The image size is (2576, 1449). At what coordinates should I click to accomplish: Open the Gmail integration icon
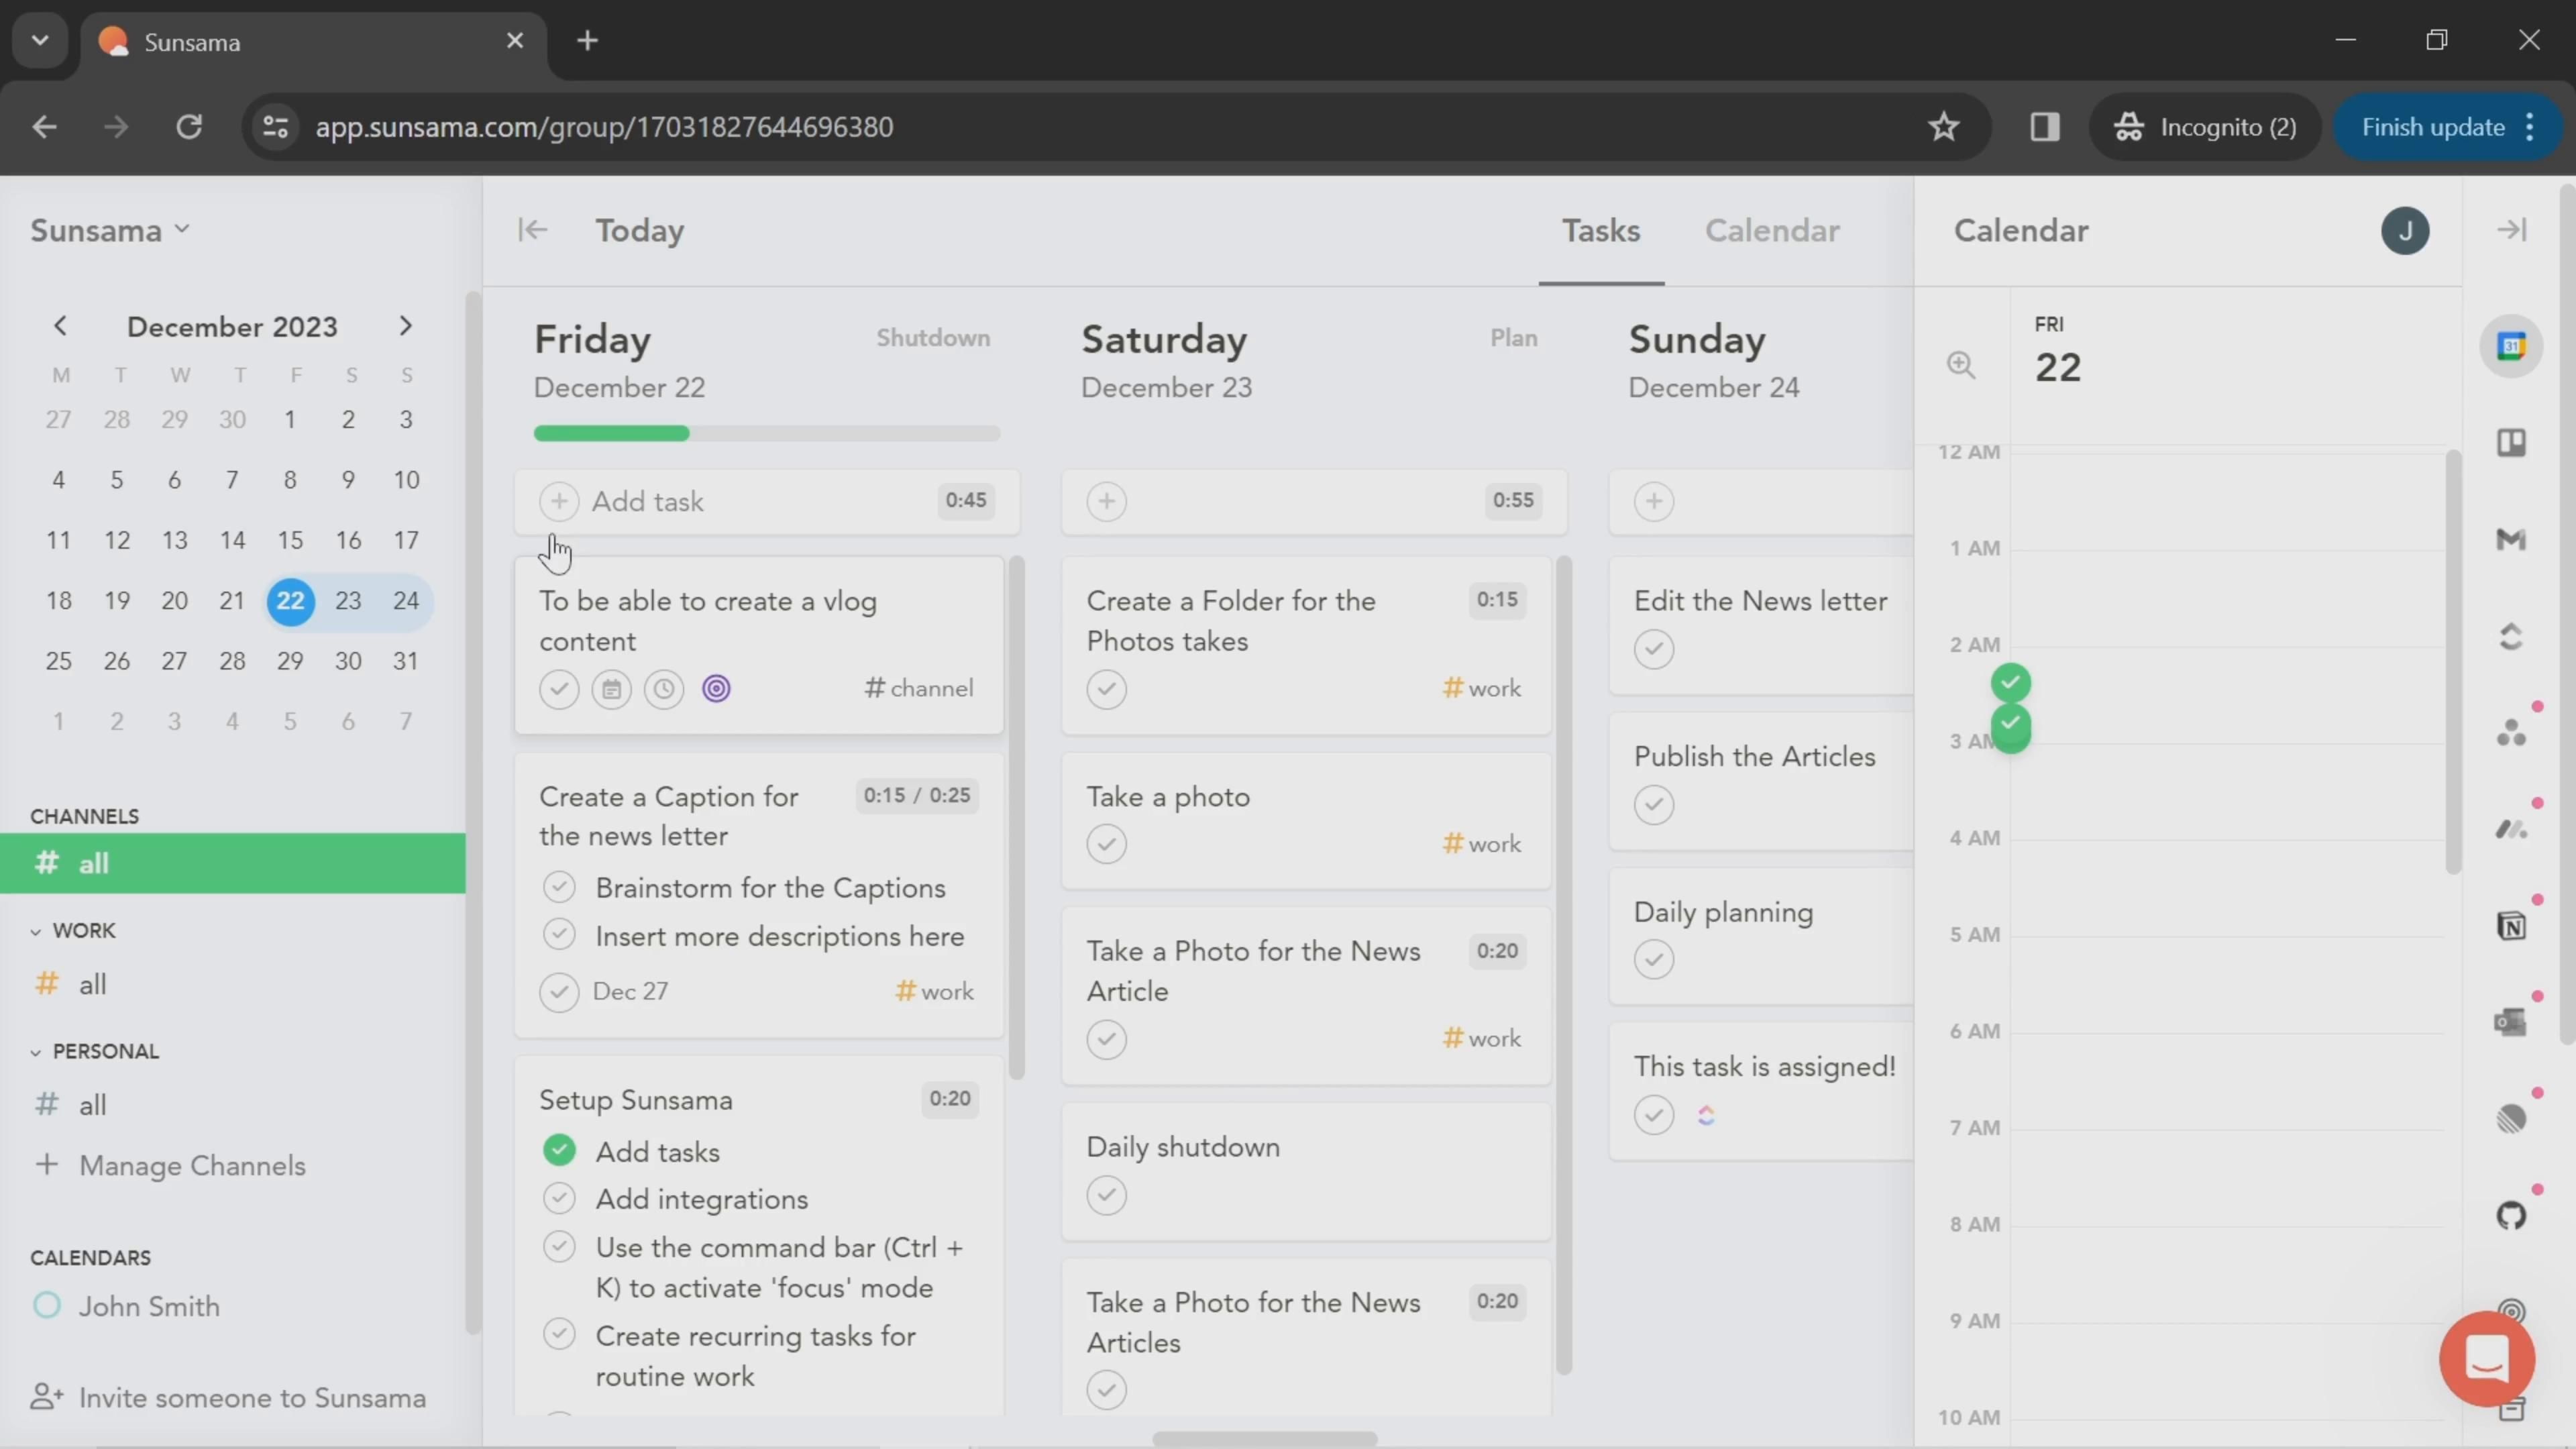point(2511,540)
